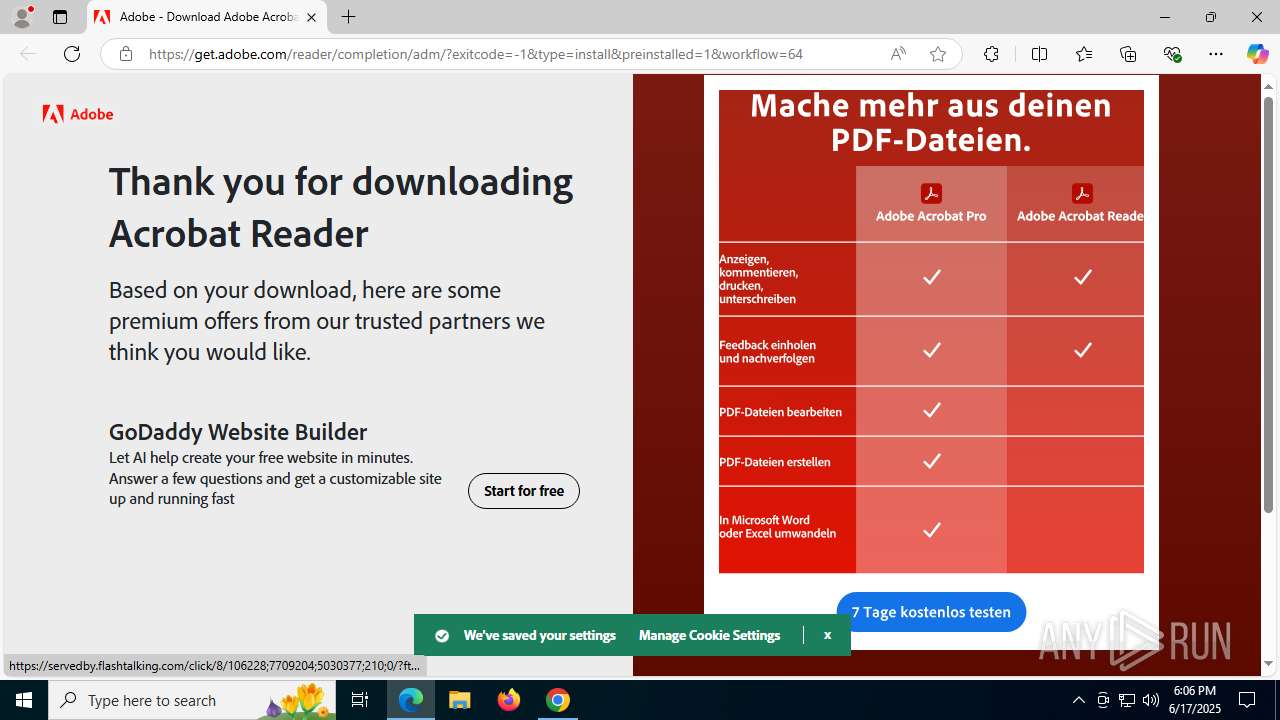Open Google Chrome from taskbar

point(558,700)
